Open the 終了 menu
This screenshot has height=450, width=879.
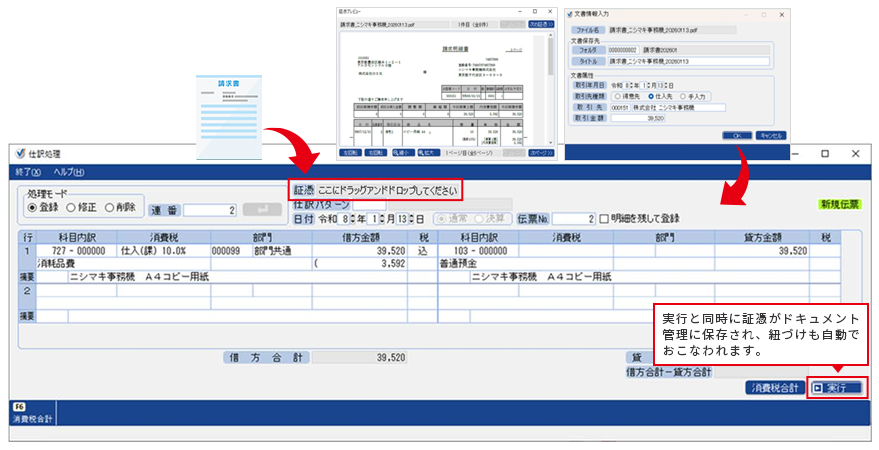coord(29,172)
